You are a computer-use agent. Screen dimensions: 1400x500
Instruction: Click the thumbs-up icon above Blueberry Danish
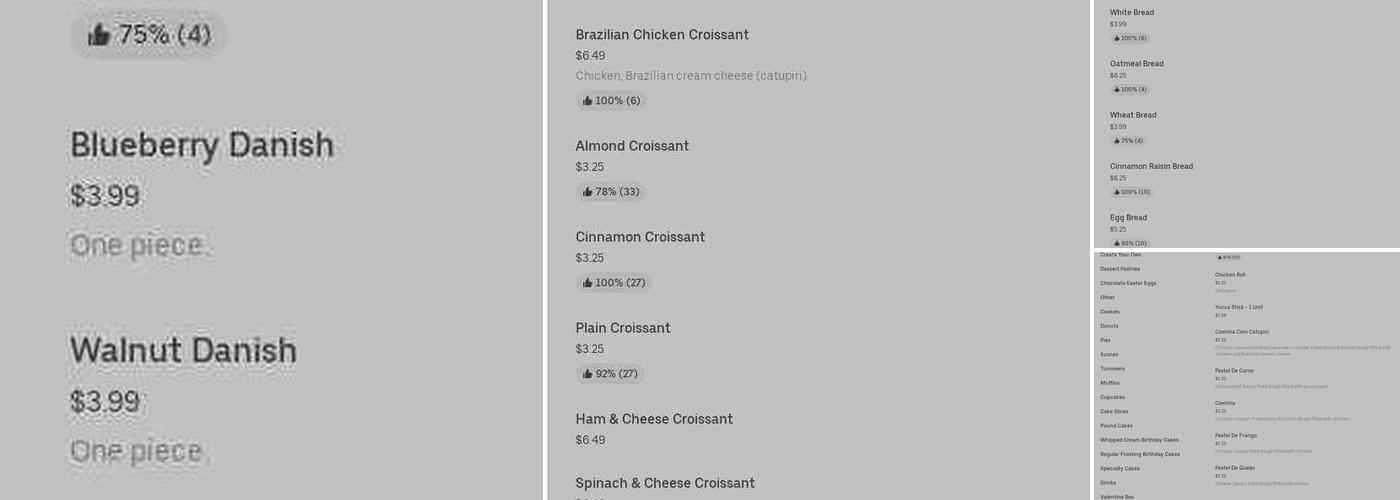[98, 36]
